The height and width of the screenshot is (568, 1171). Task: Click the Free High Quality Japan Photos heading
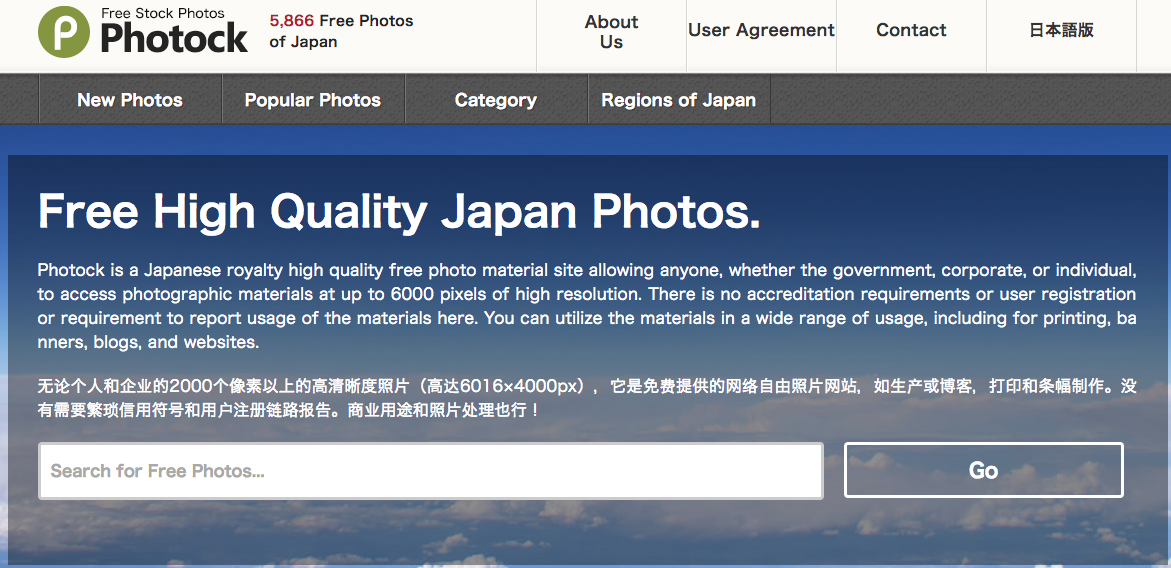pyautogui.click(x=400, y=211)
